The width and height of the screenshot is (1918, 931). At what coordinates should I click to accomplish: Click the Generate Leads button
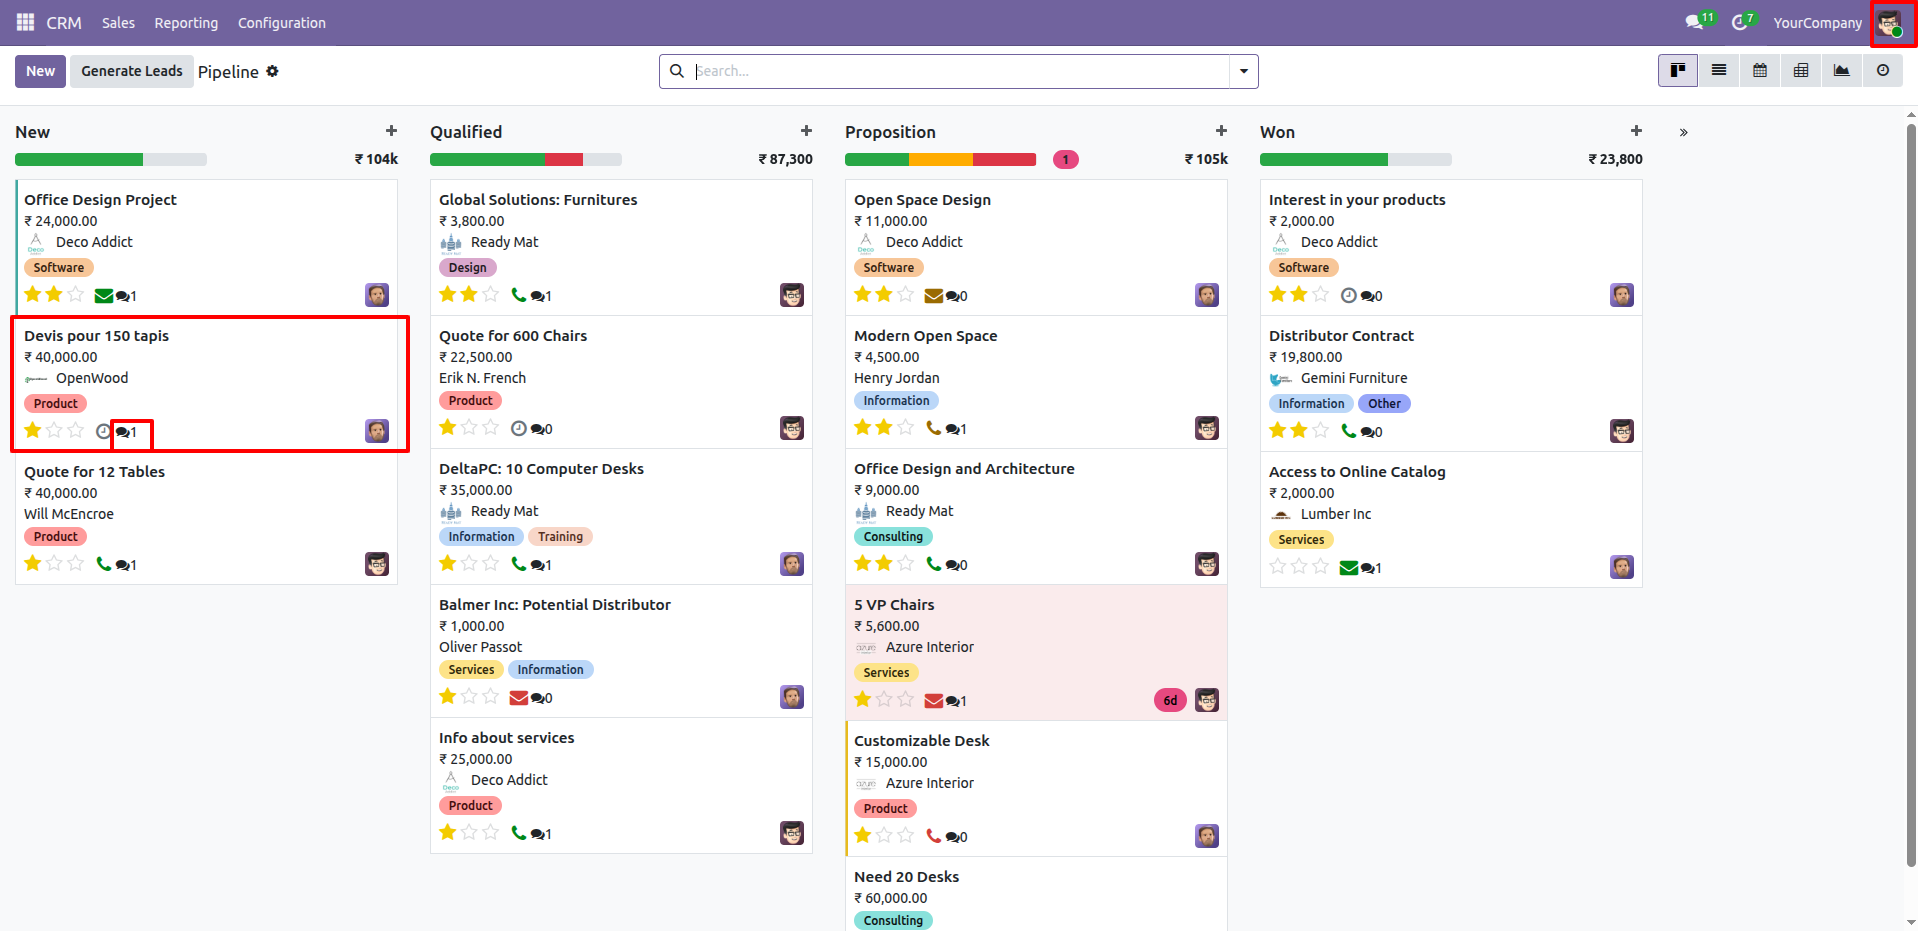coord(132,71)
